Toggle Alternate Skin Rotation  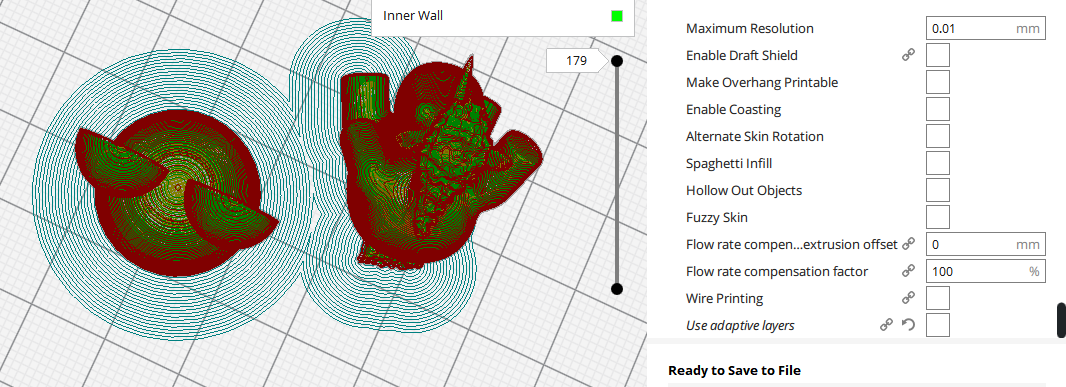click(938, 136)
